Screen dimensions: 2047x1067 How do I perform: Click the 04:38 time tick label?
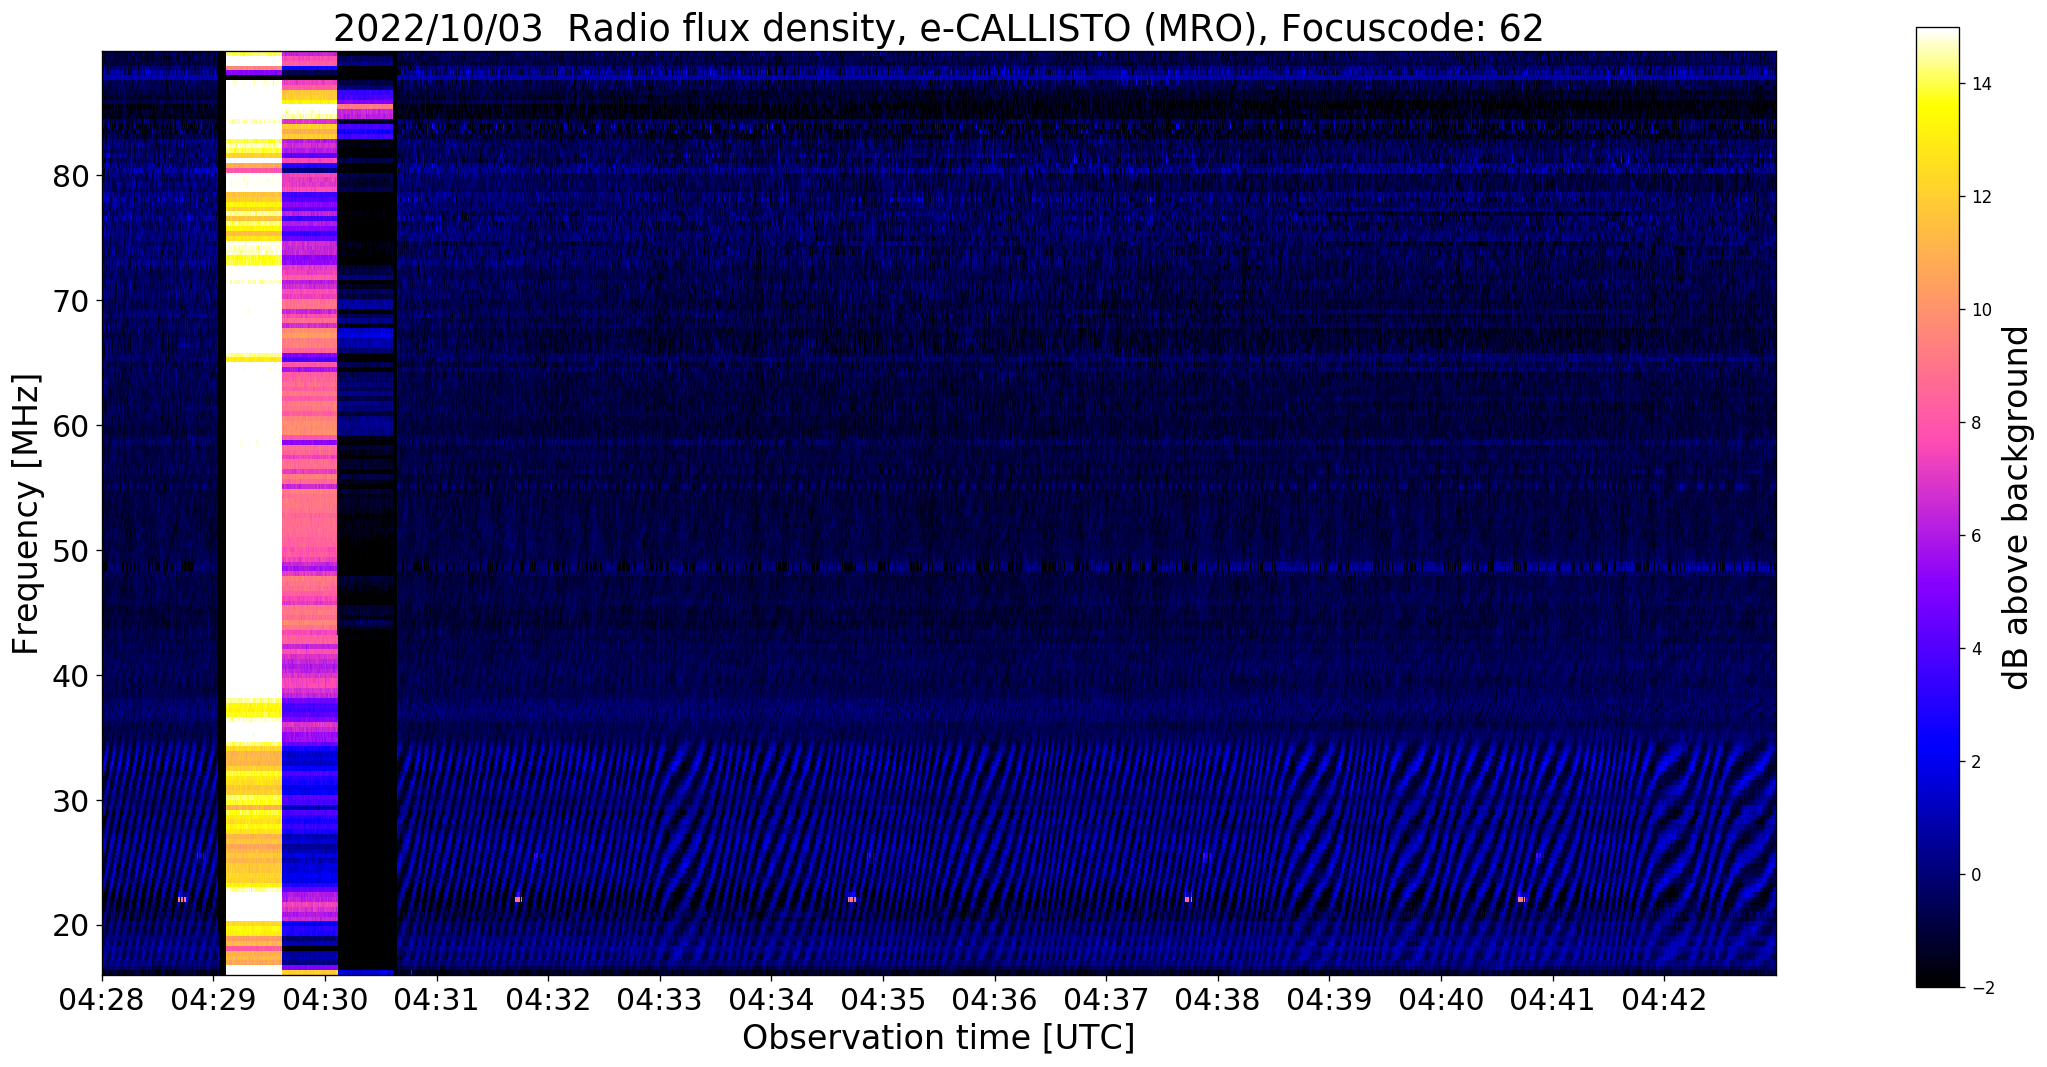point(1218,999)
